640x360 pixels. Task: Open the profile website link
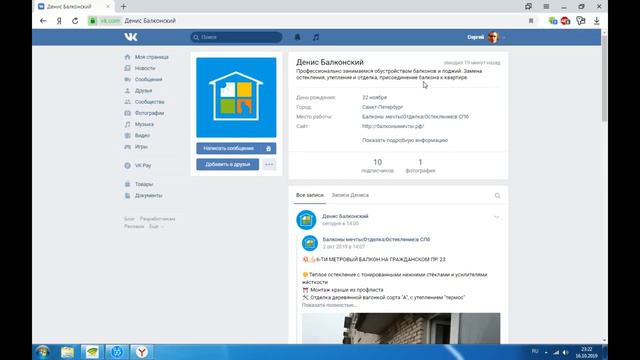(x=393, y=127)
